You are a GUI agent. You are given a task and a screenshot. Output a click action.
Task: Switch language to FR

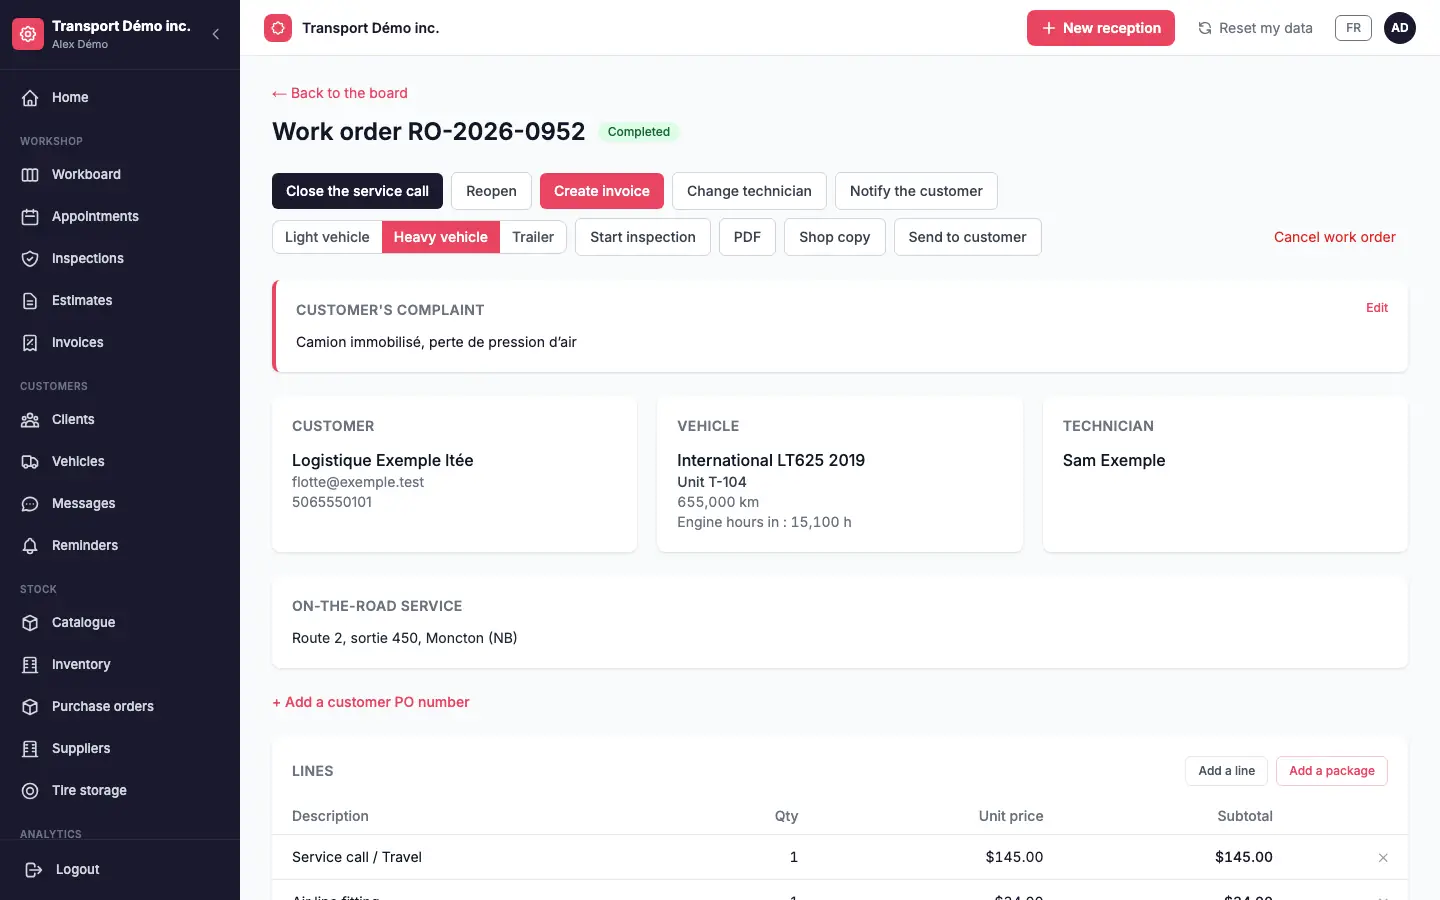tap(1353, 28)
